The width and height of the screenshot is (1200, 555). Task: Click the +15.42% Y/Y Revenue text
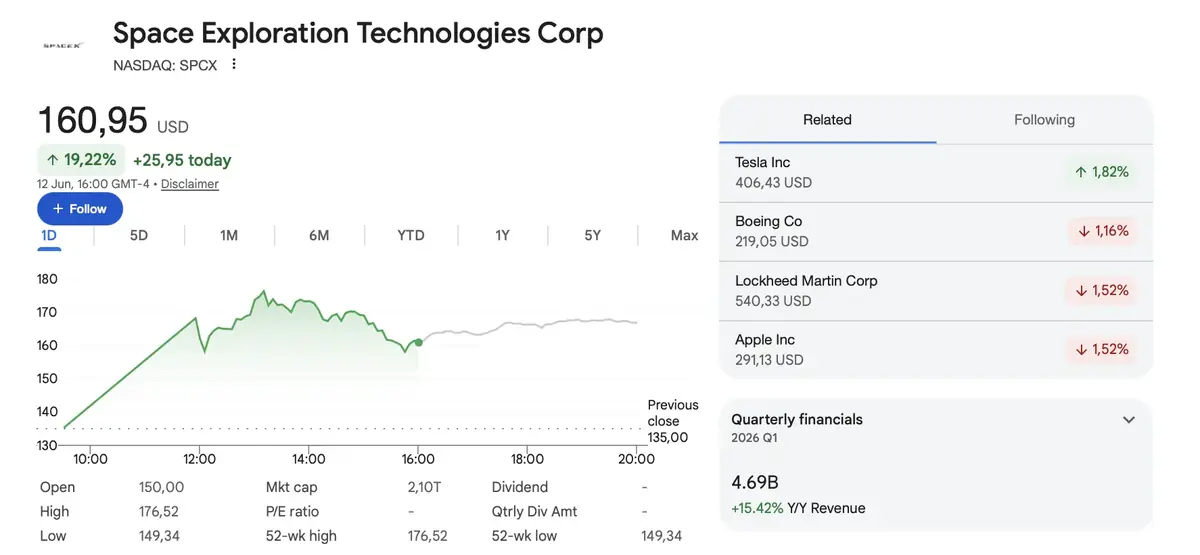798,508
